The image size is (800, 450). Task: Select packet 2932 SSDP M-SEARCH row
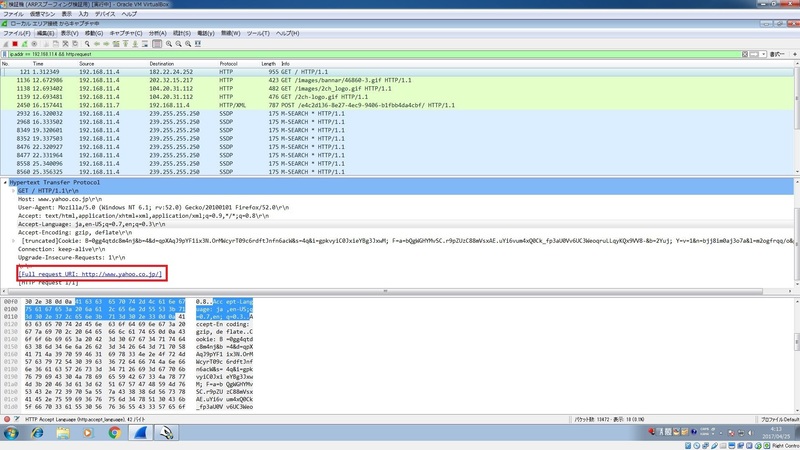click(397, 113)
